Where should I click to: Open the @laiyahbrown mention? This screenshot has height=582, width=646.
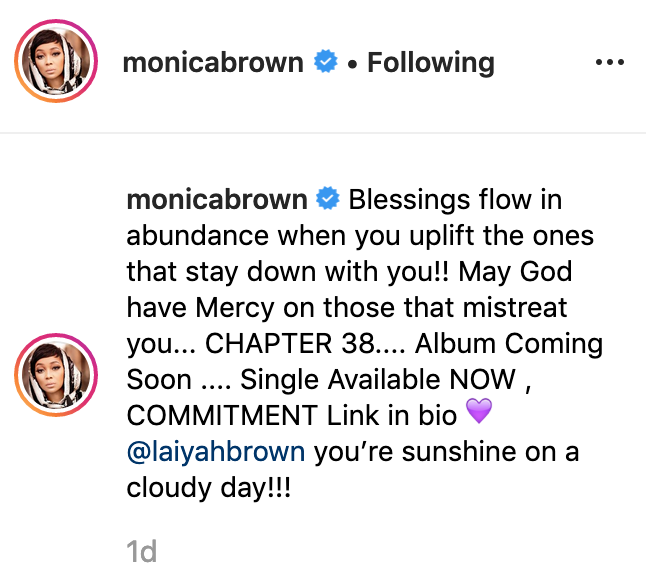pyautogui.click(x=216, y=451)
